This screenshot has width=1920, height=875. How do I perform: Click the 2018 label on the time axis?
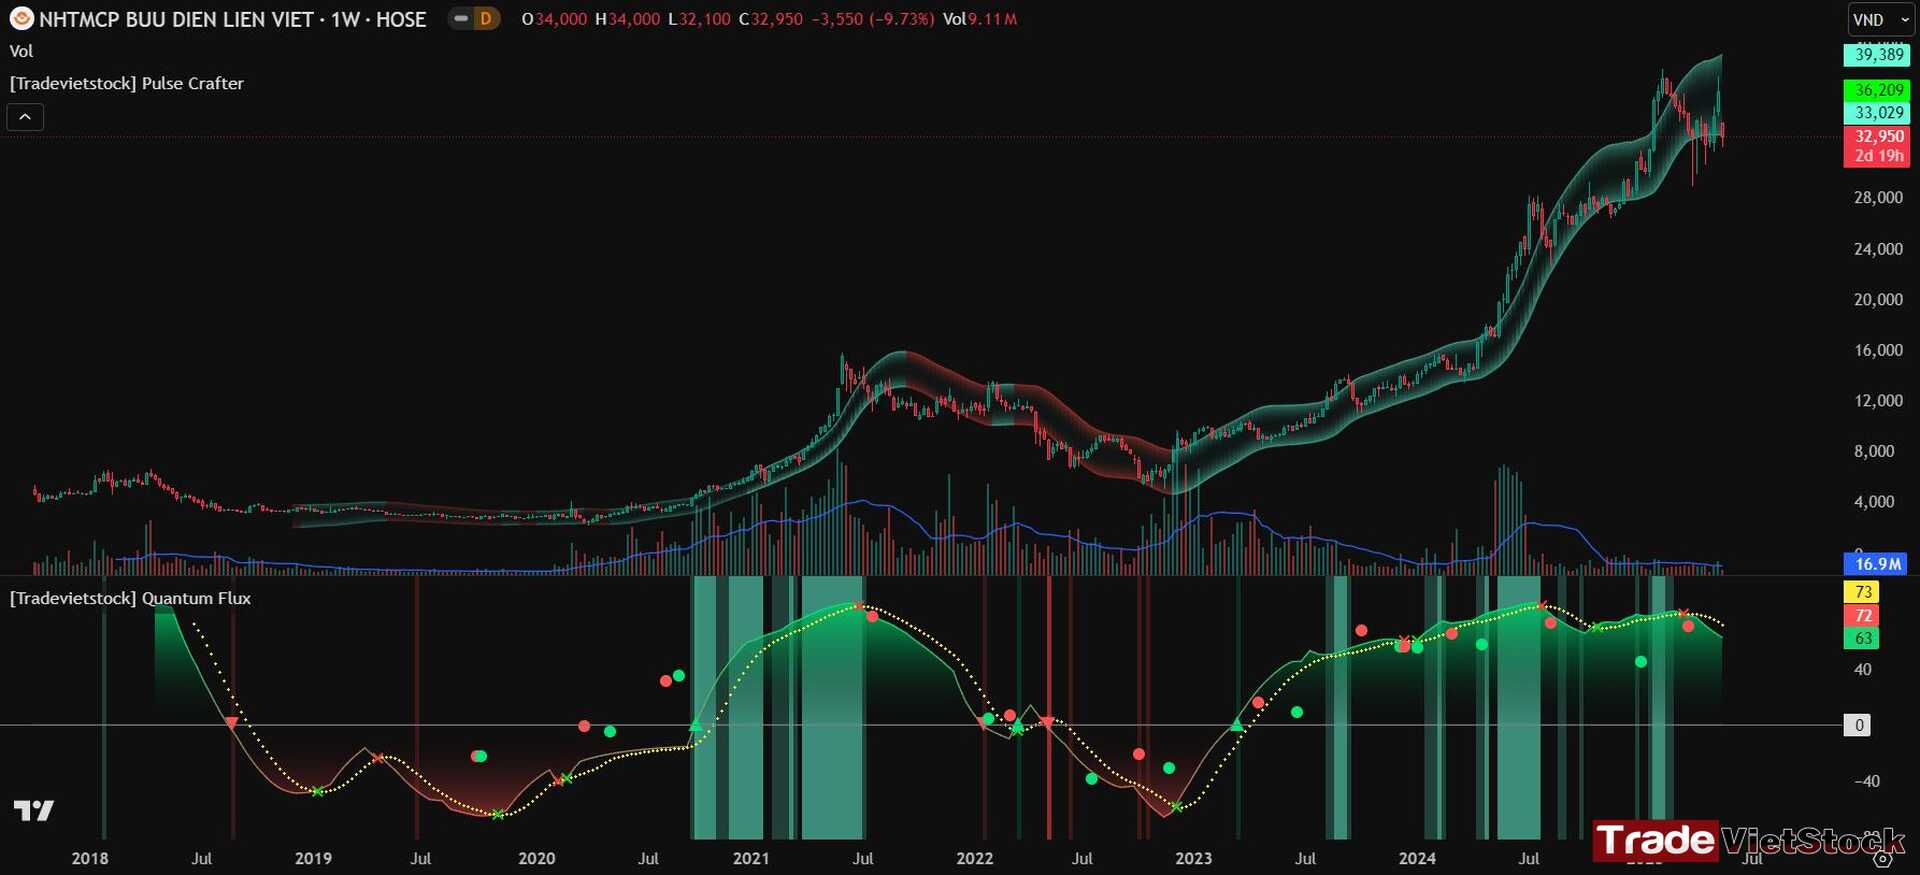click(90, 858)
